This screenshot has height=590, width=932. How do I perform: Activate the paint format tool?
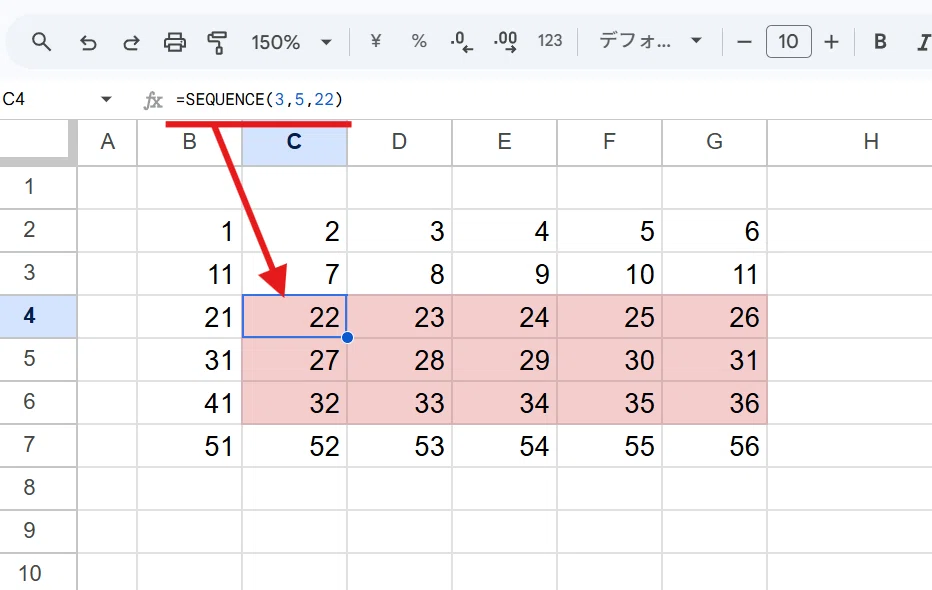pyautogui.click(x=217, y=42)
